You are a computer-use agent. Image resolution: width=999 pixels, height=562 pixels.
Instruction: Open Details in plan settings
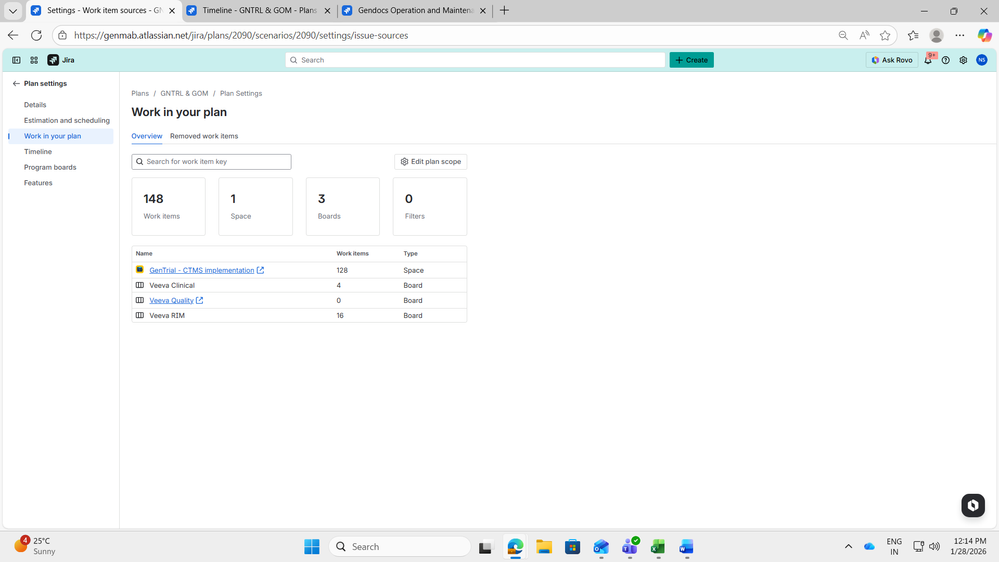coord(35,104)
